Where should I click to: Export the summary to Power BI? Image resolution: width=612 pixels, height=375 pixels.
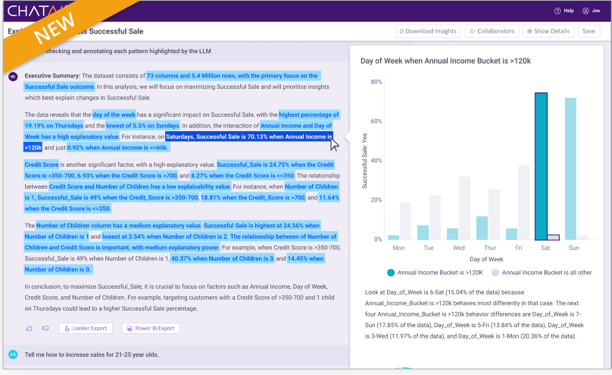tap(151, 328)
